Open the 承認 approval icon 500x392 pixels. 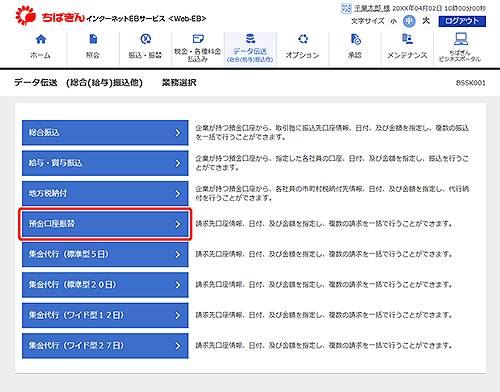click(x=355, y=39)
